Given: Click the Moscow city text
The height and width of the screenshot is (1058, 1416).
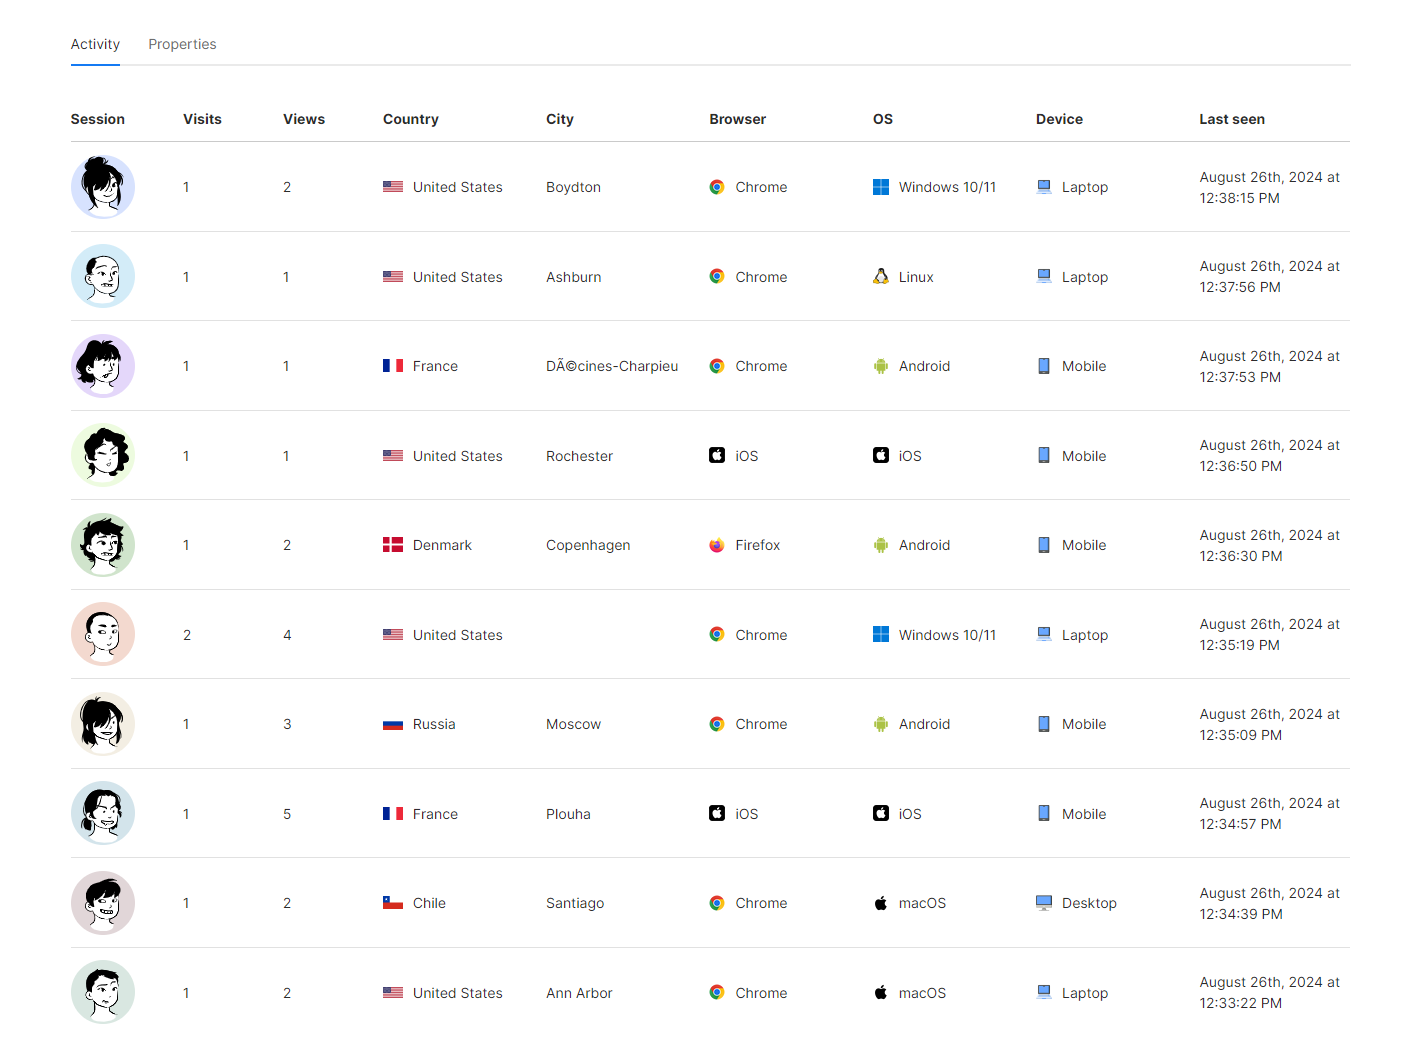Looking at the screenshot, I should [573, 724].
